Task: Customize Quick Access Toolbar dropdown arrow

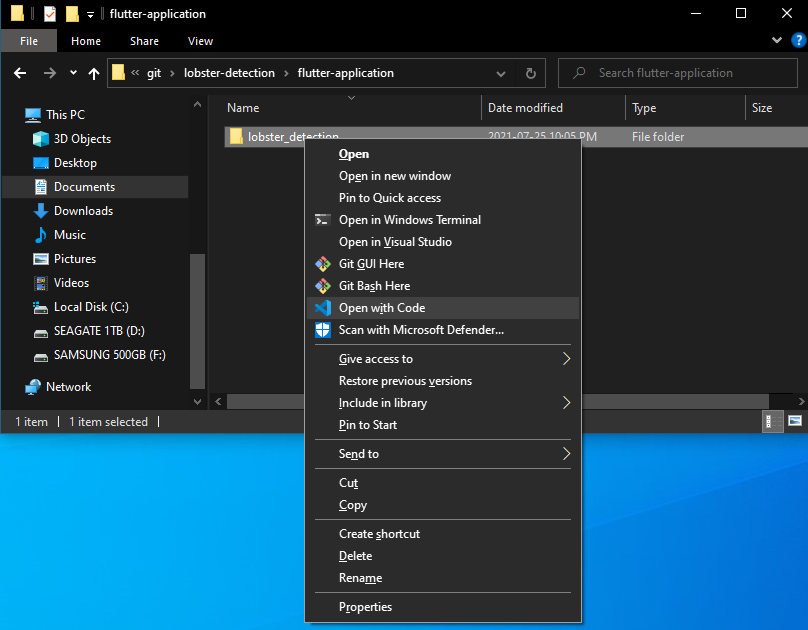Action: coord(90,15)
